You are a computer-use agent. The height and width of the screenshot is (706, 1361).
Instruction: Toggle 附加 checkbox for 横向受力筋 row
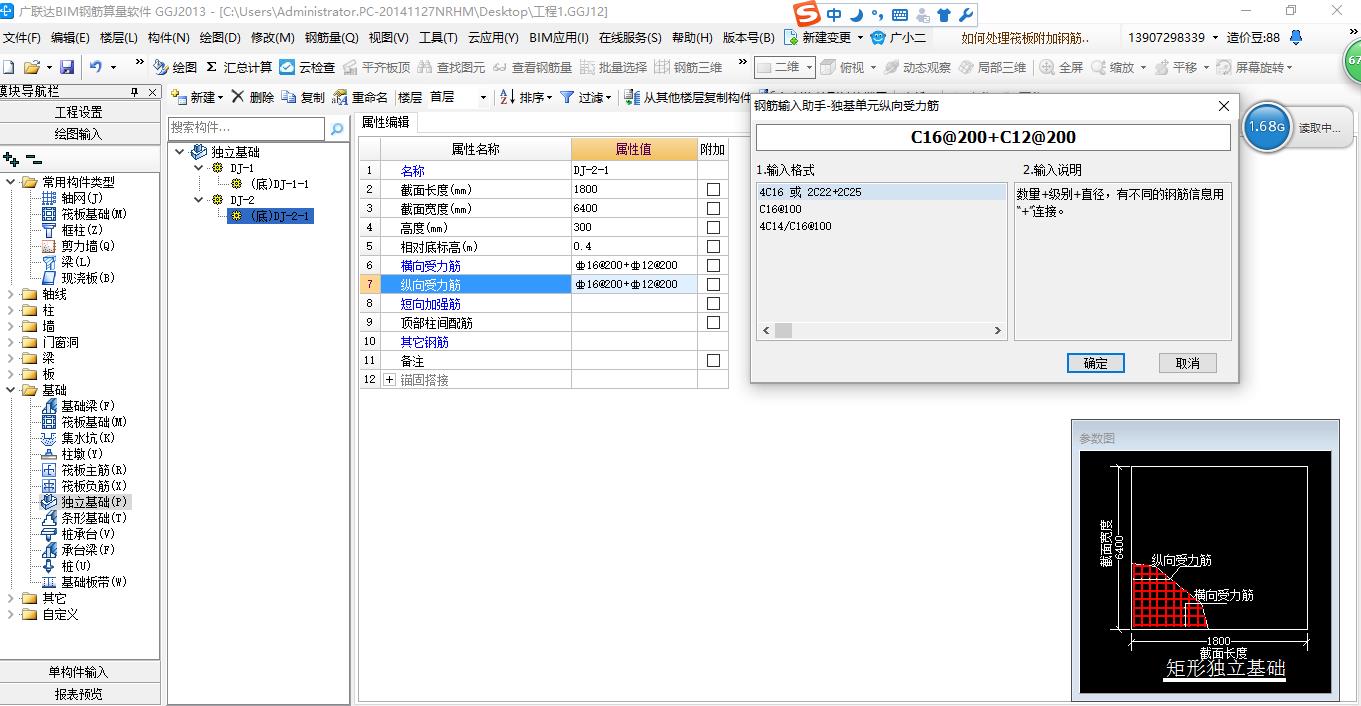[x=713, y=265]
